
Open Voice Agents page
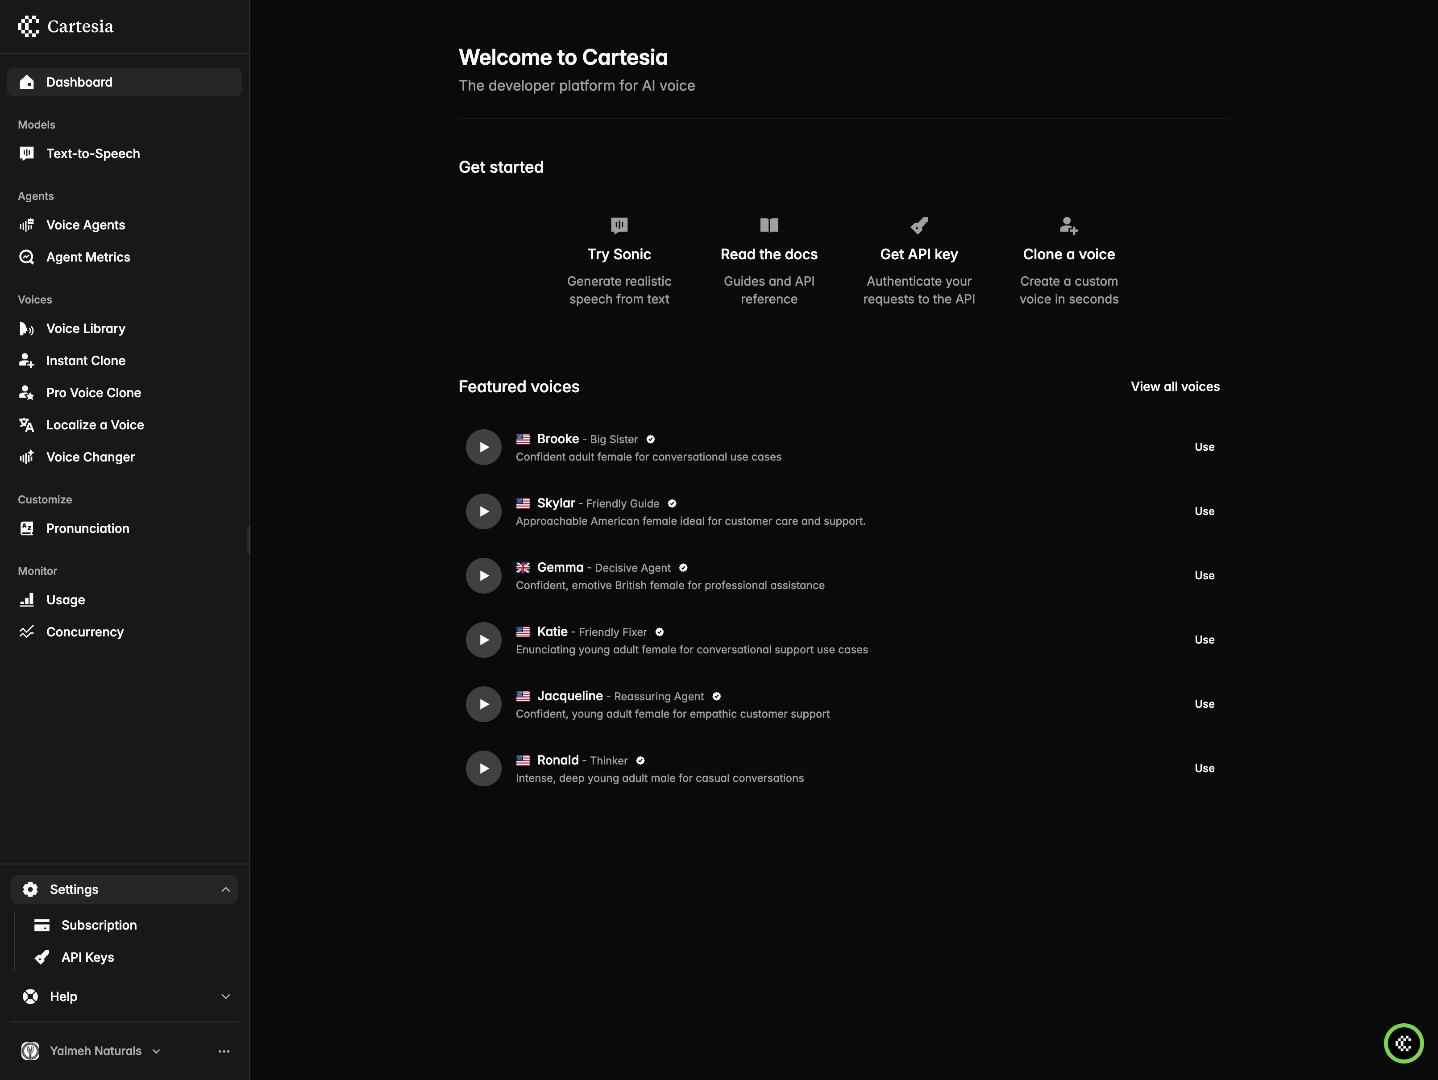click(x=124, y=225)
